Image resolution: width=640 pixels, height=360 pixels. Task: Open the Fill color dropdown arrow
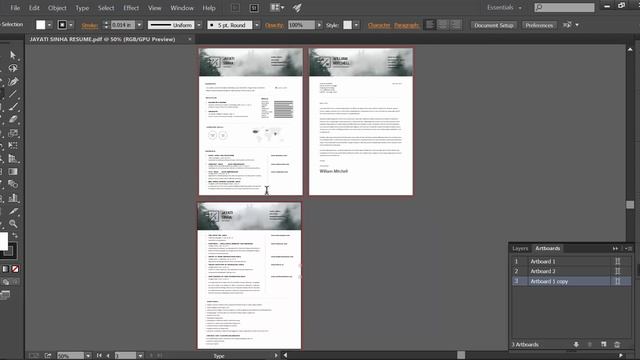click(x=49, y=25)
